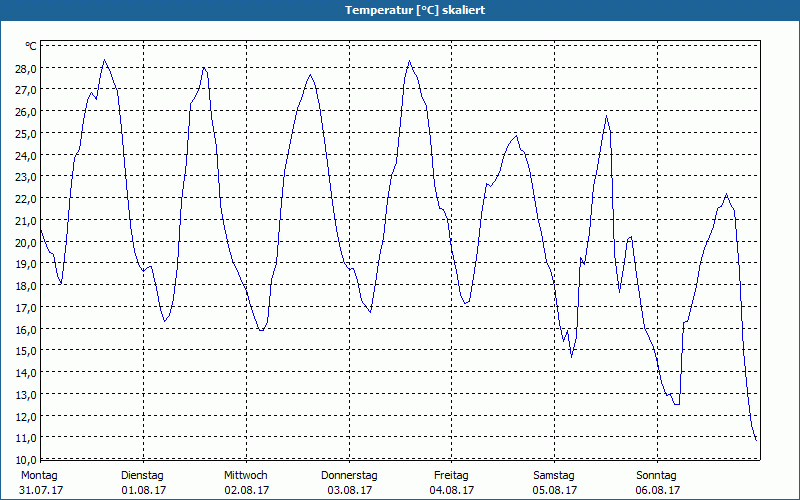Select the 16,0 y-axis label
This screenshot has width=800, height=500.
[26, 329]
